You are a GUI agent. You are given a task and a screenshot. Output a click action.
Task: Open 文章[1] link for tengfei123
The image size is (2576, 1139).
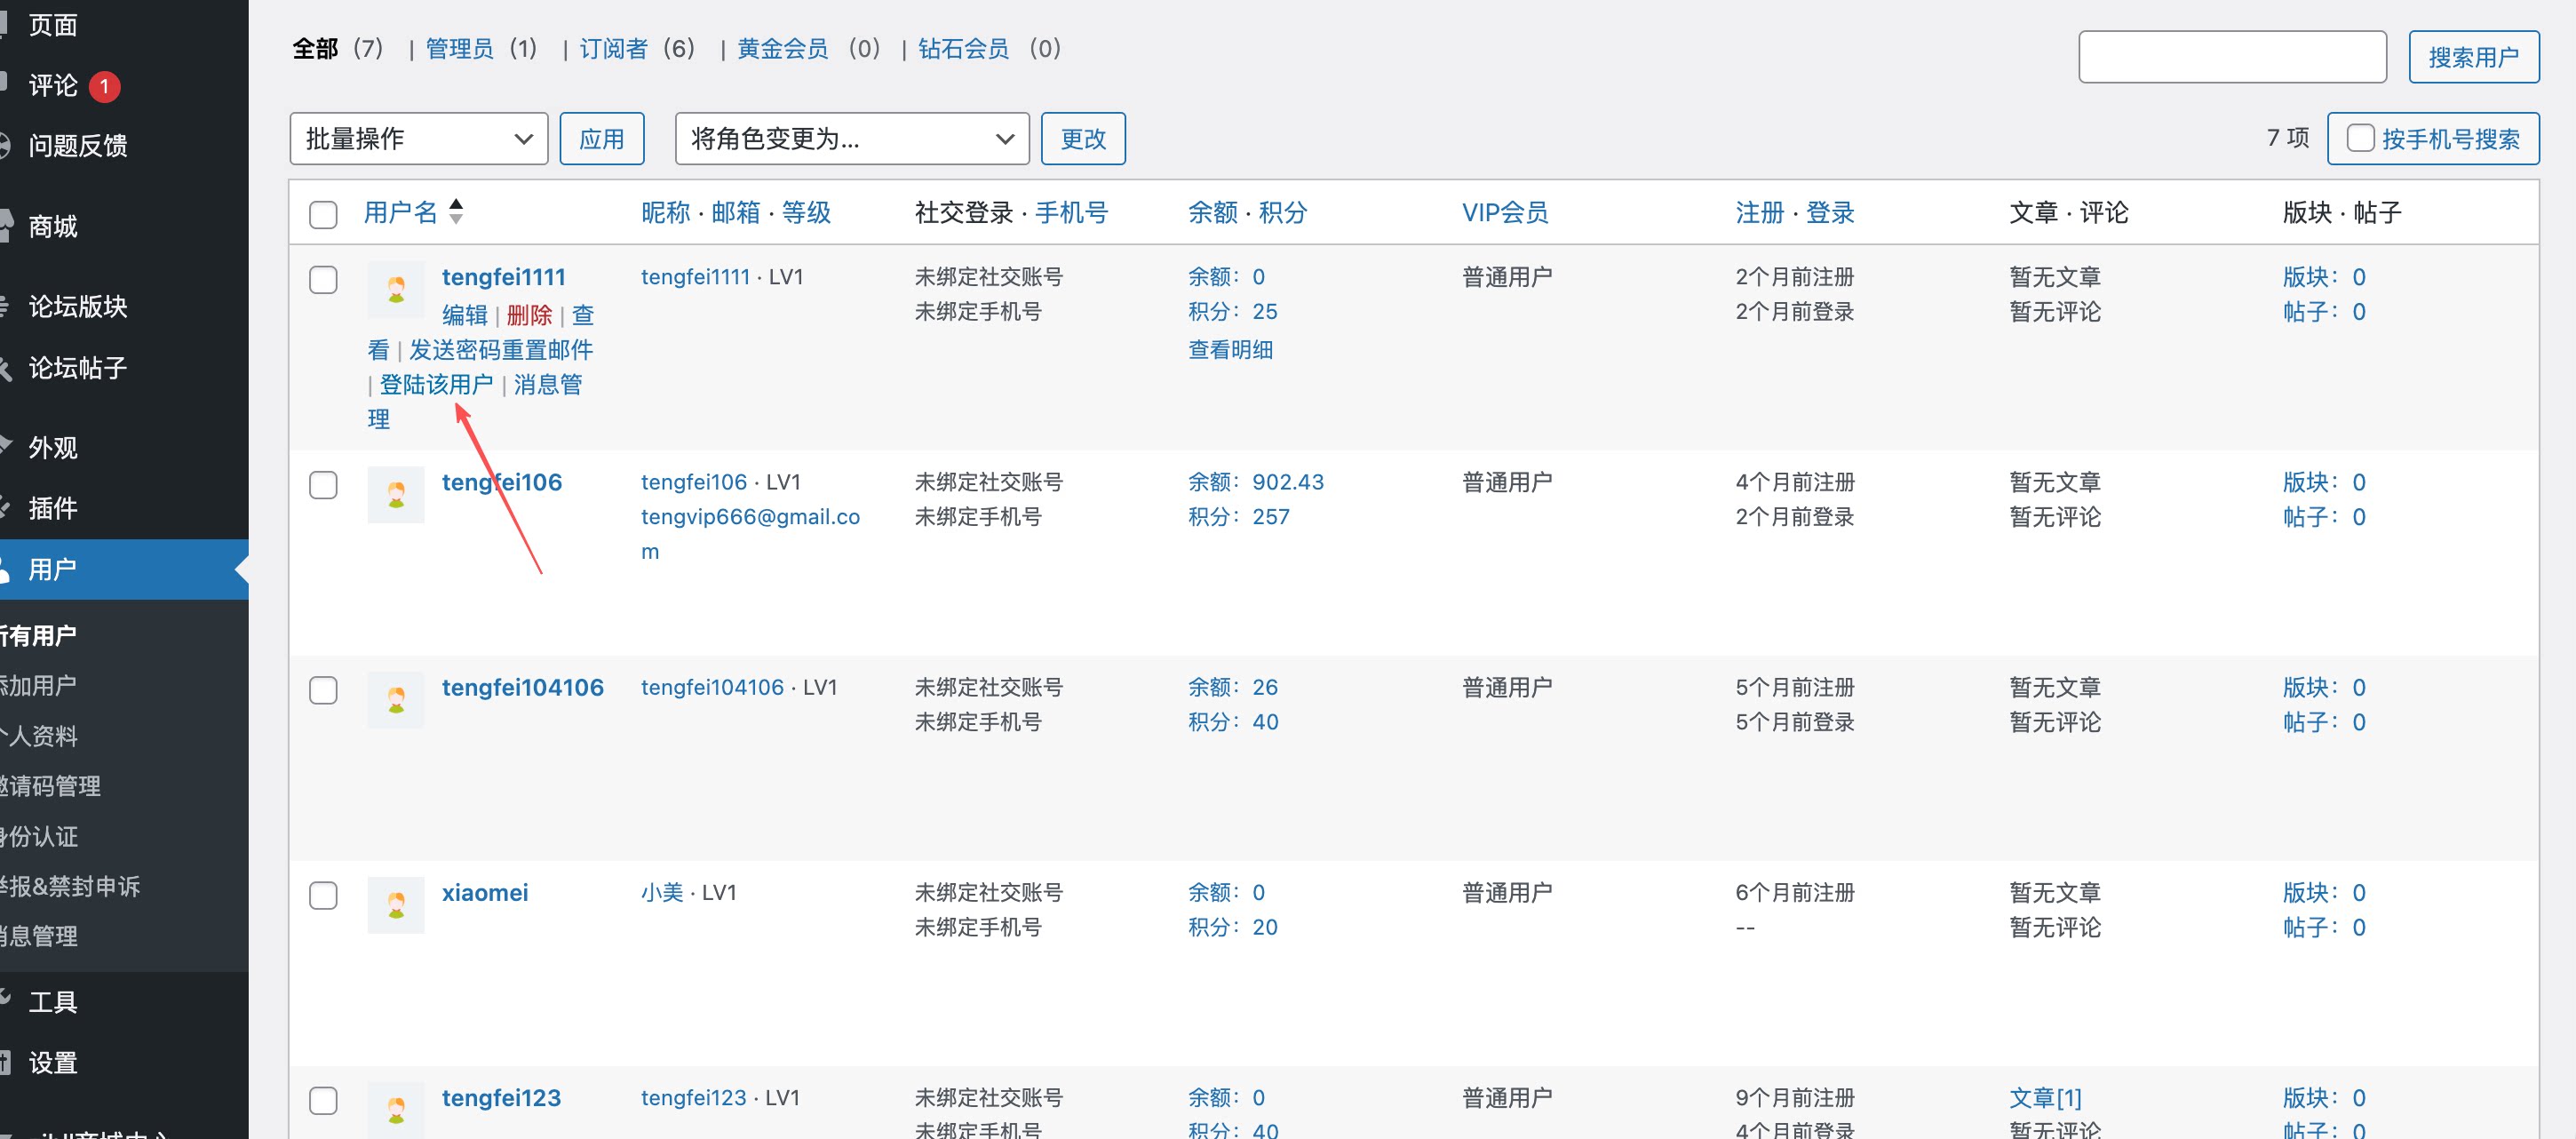pyautogui.click(x=2045, y=1098)
